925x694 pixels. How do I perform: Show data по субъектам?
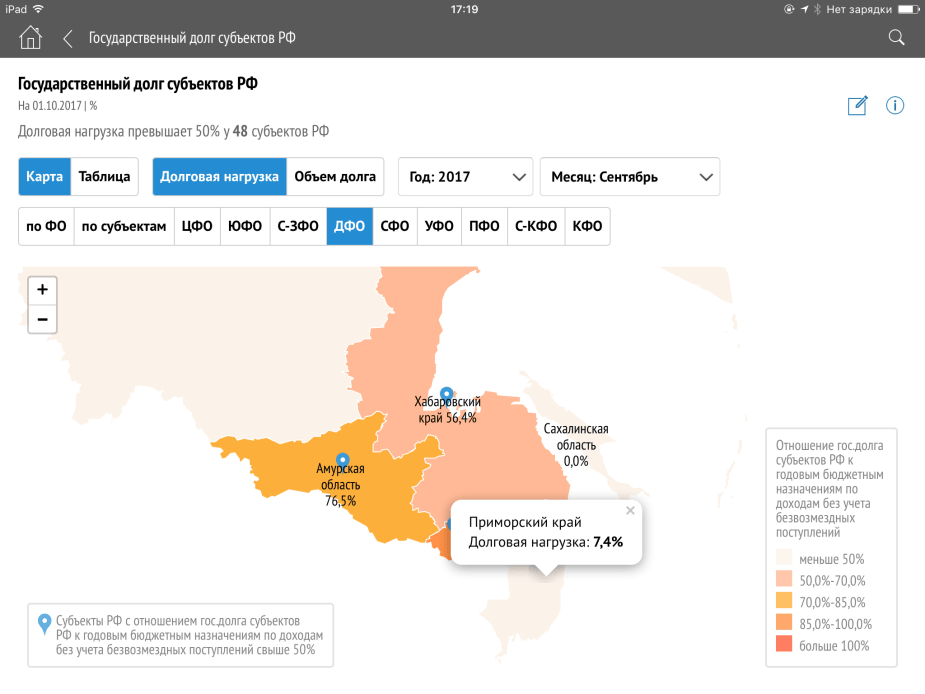click(x=124, y=226)
